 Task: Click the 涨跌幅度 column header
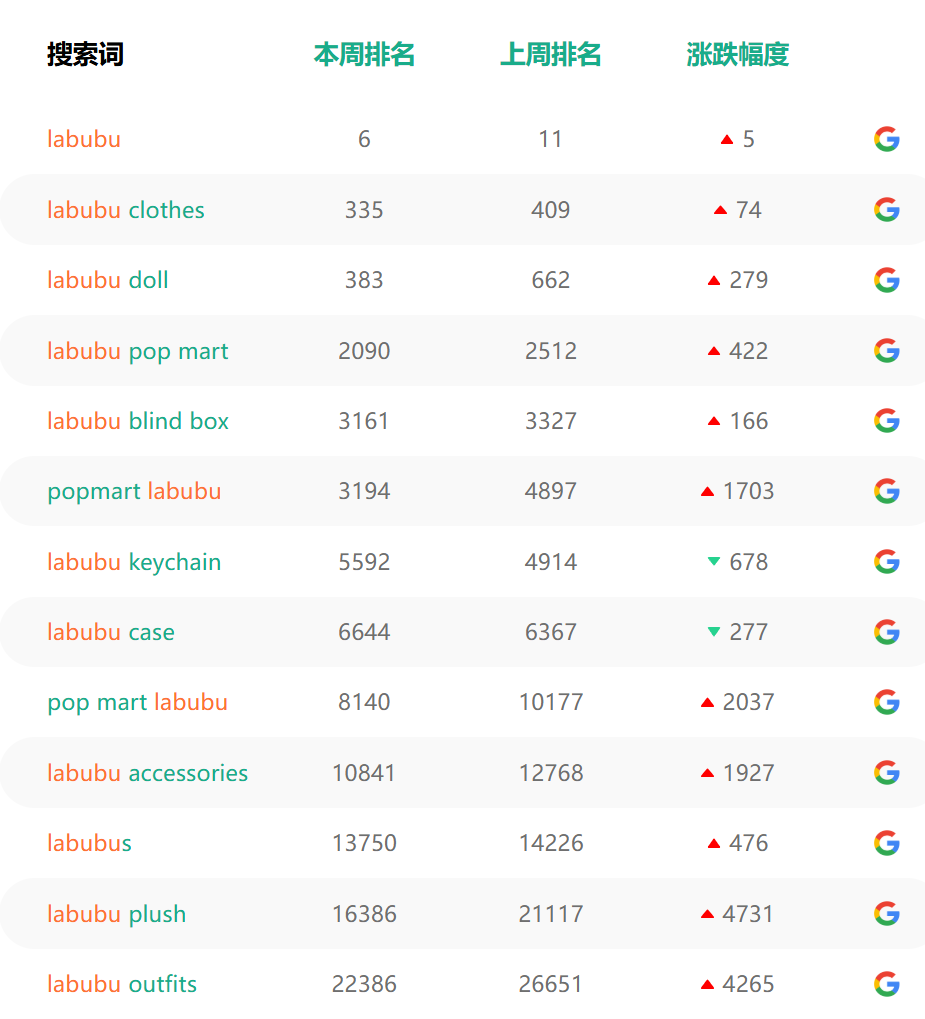[x=738, y=55]
